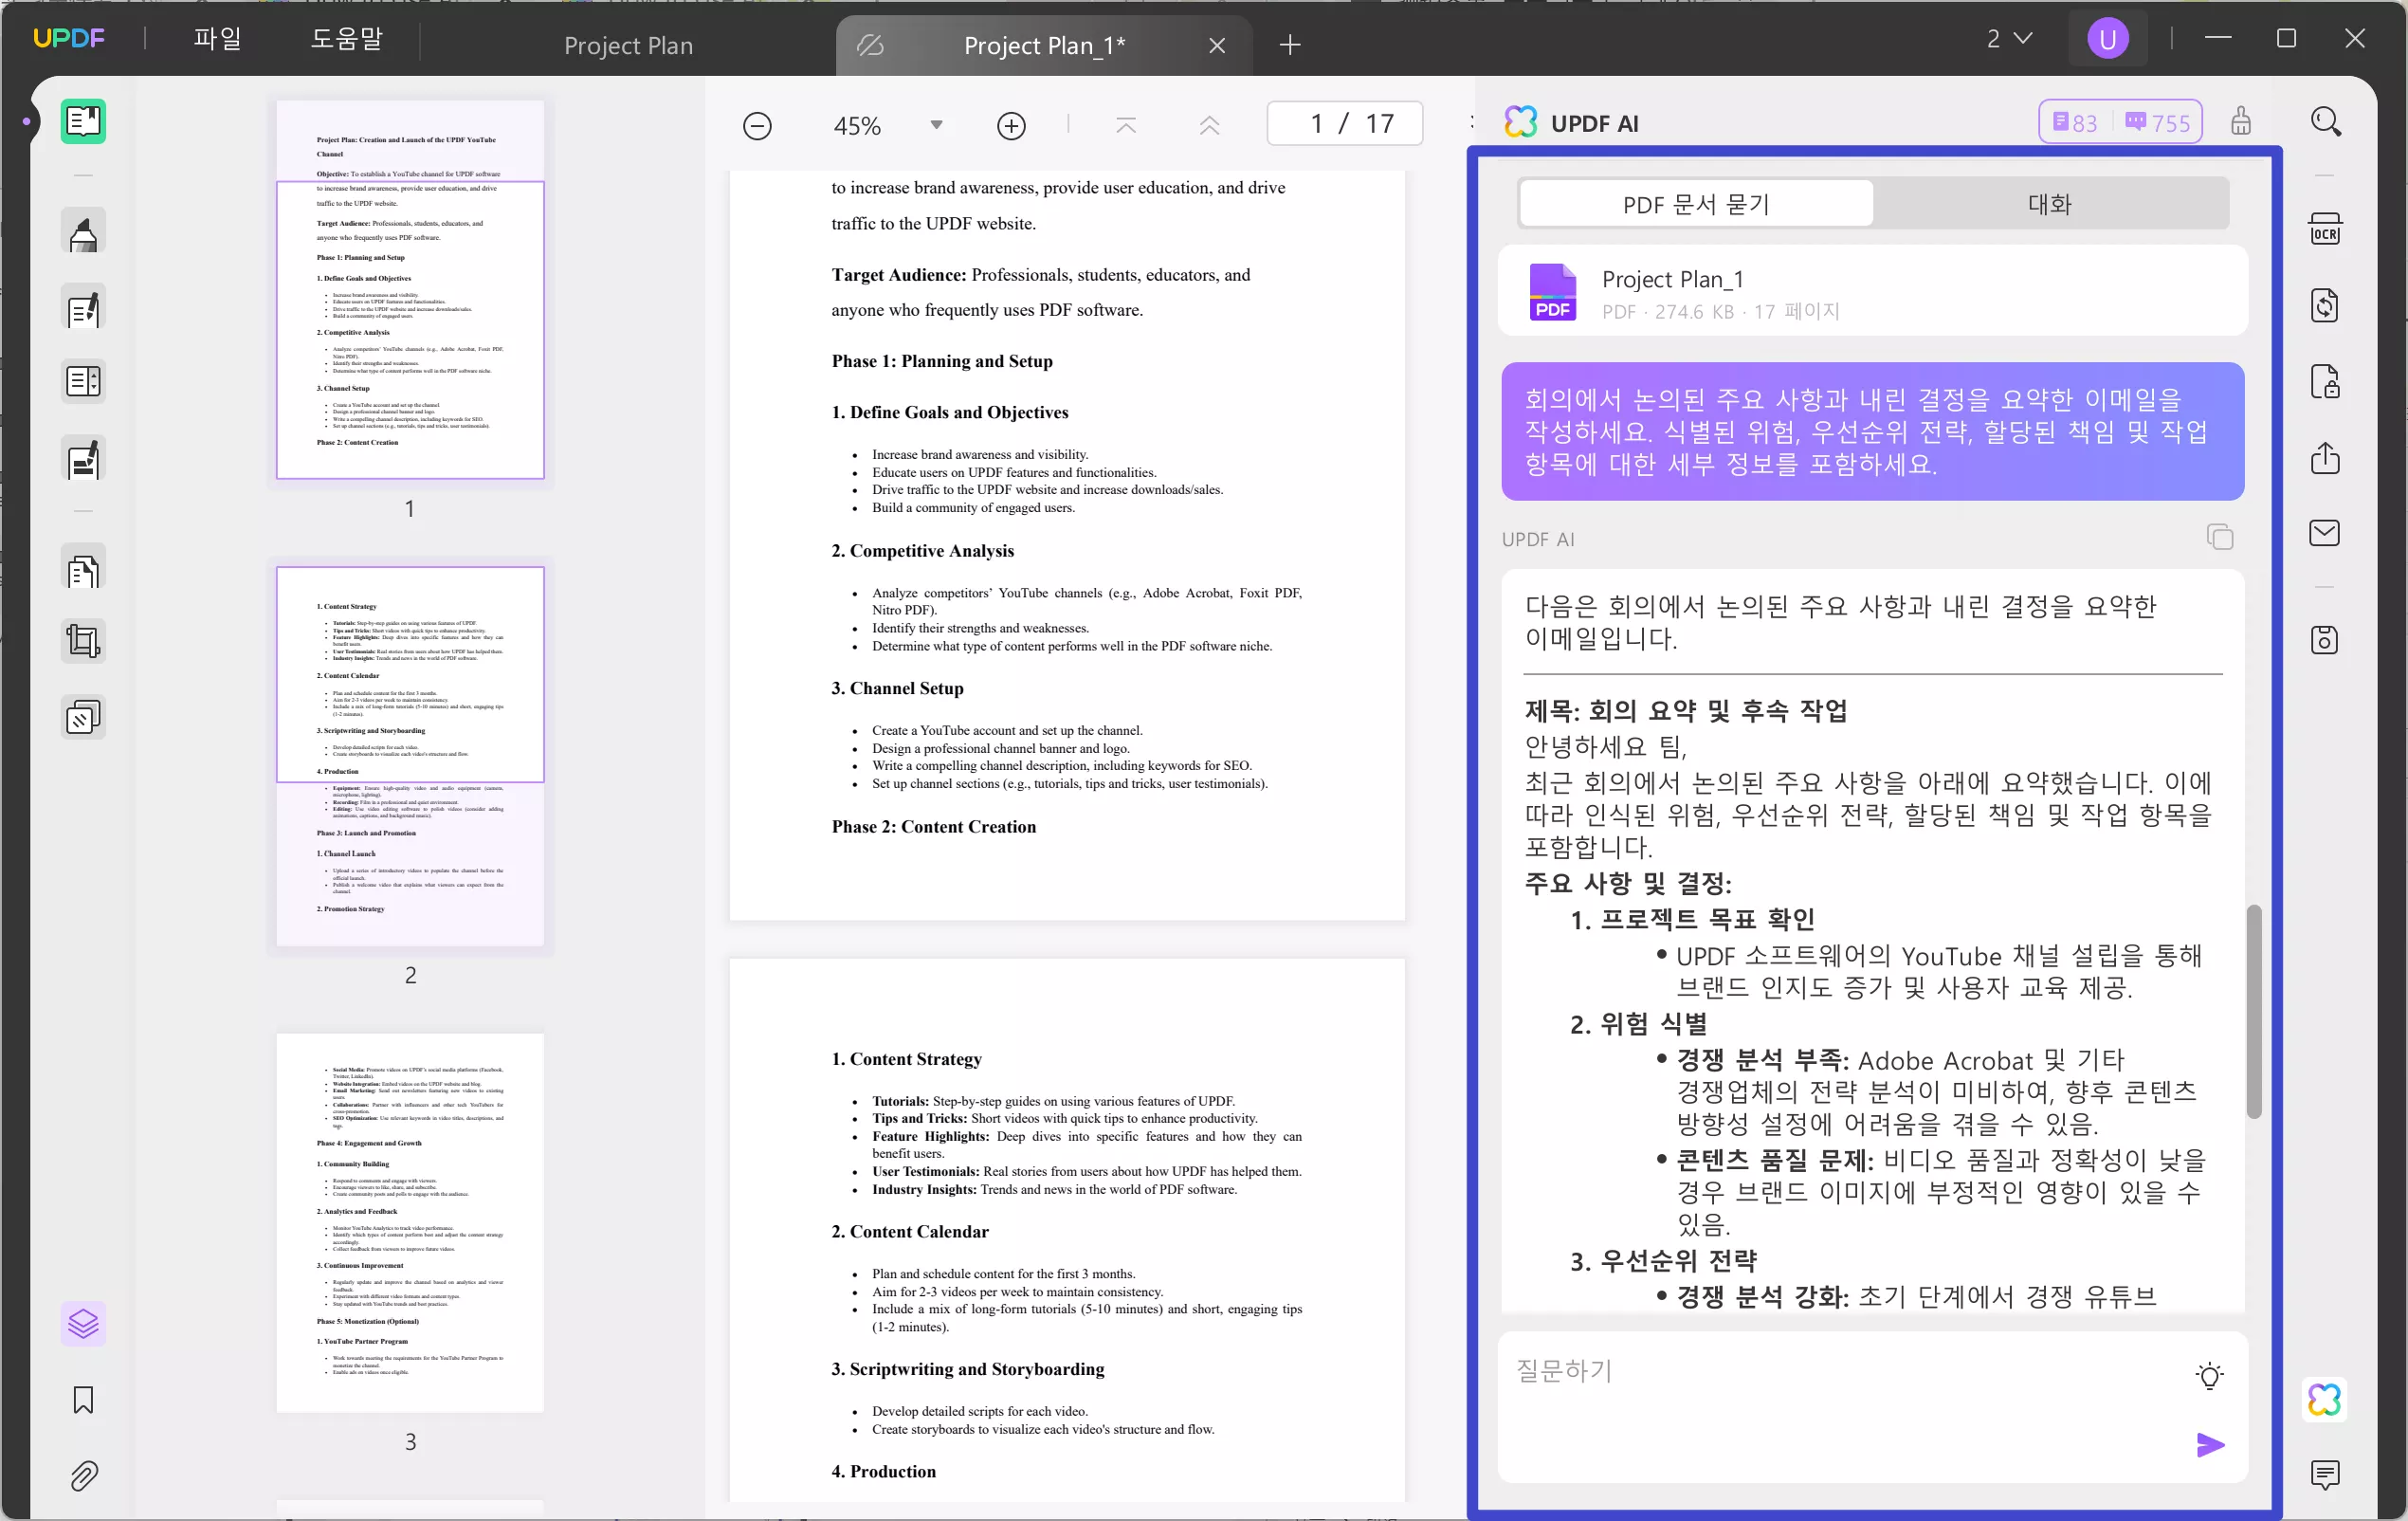Select the Project Plan_1* tab
Screen dimensions: 2408x1521
1044,45
